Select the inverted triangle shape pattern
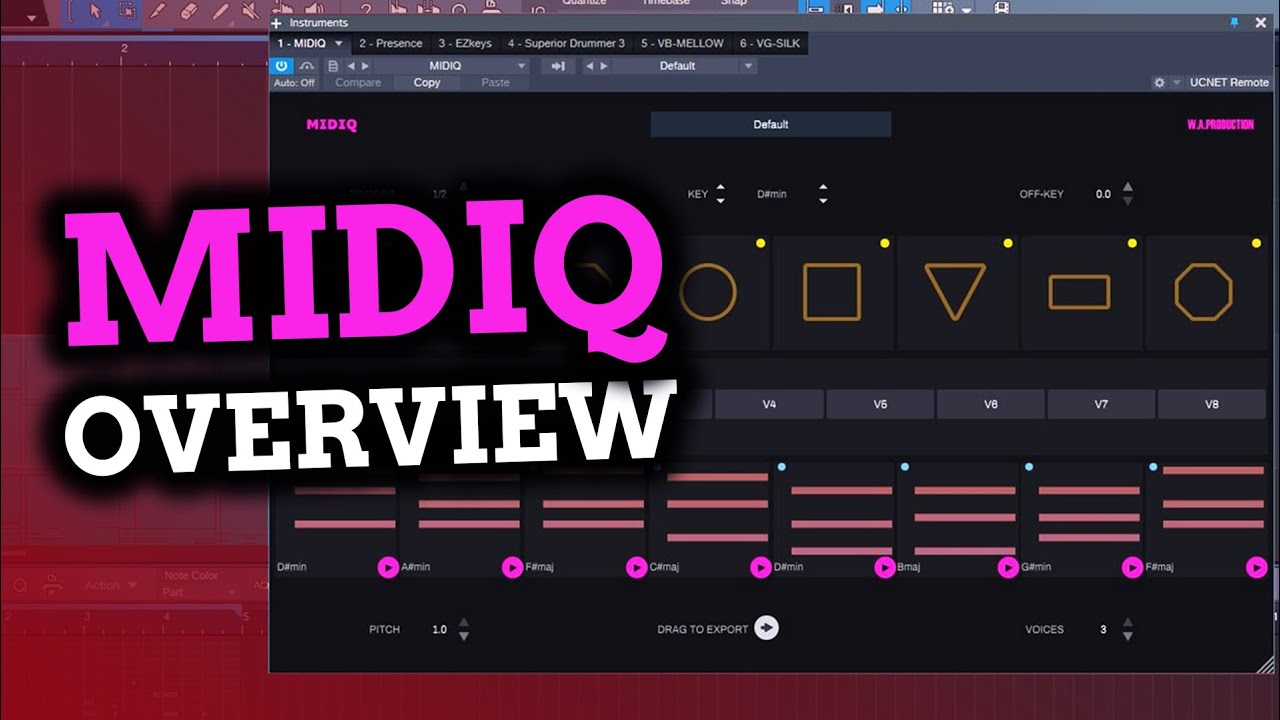 [956, 292]
